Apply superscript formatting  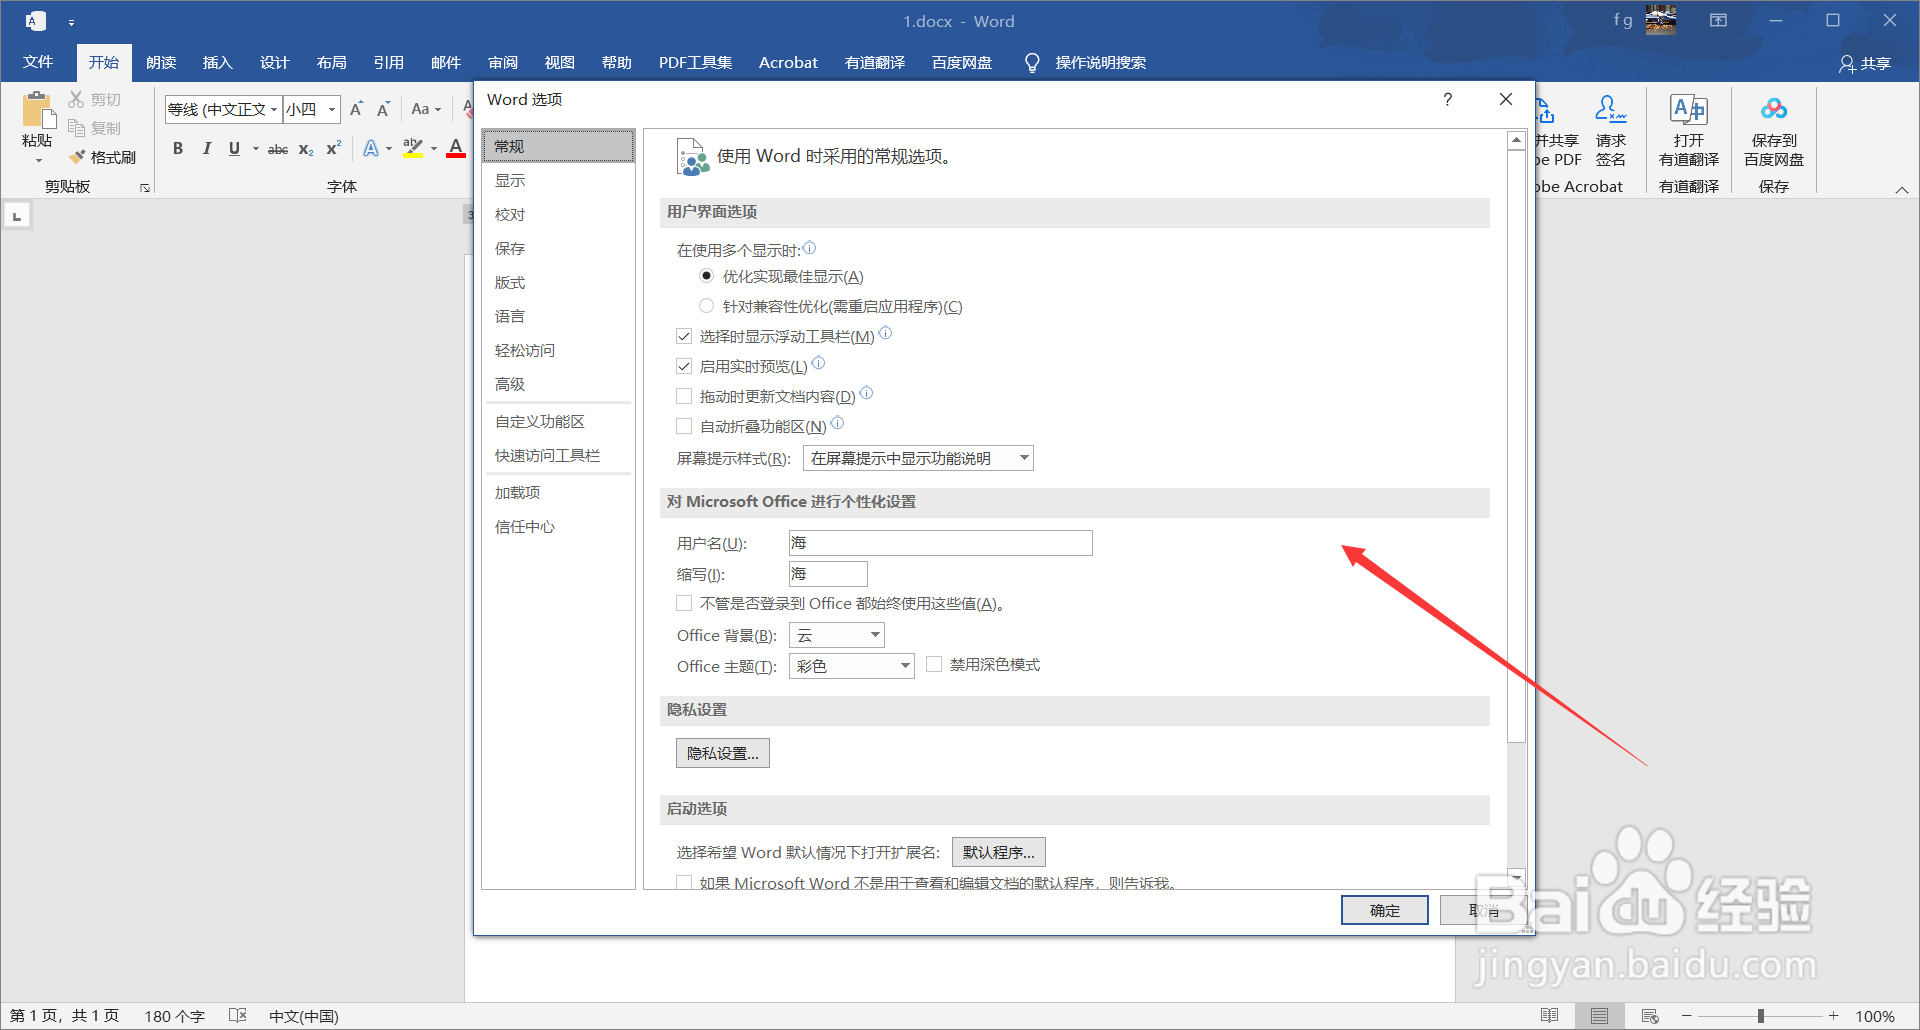(332, 148)
